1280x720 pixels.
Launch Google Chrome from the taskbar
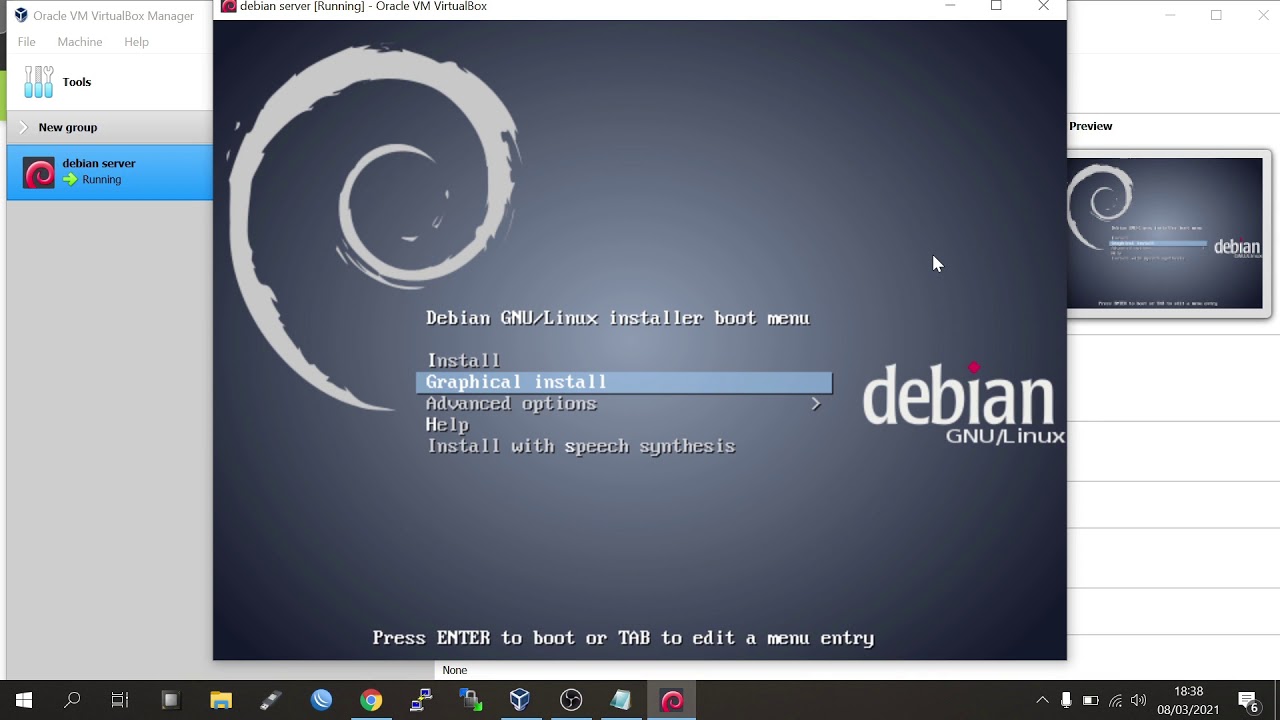coord(371,700)
